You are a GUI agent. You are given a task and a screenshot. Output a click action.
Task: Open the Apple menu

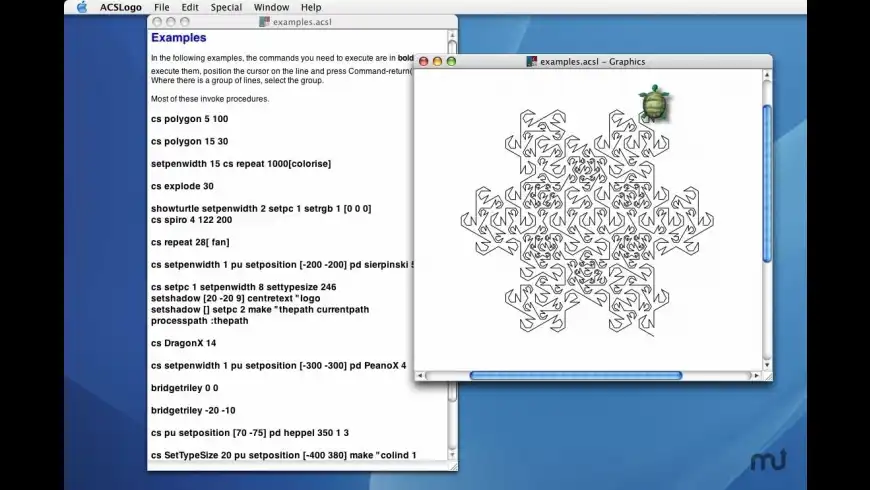coord(82,7)
